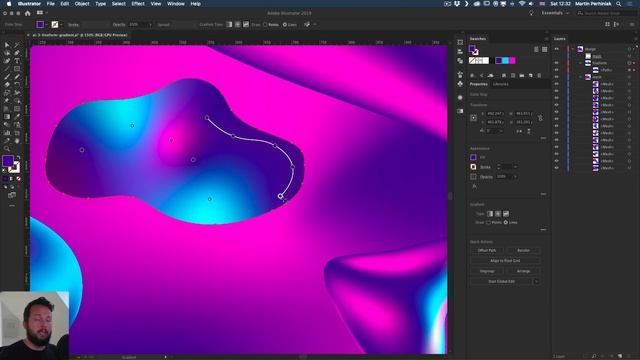Open the Essentials workspace dropdown

click(556, 13)
